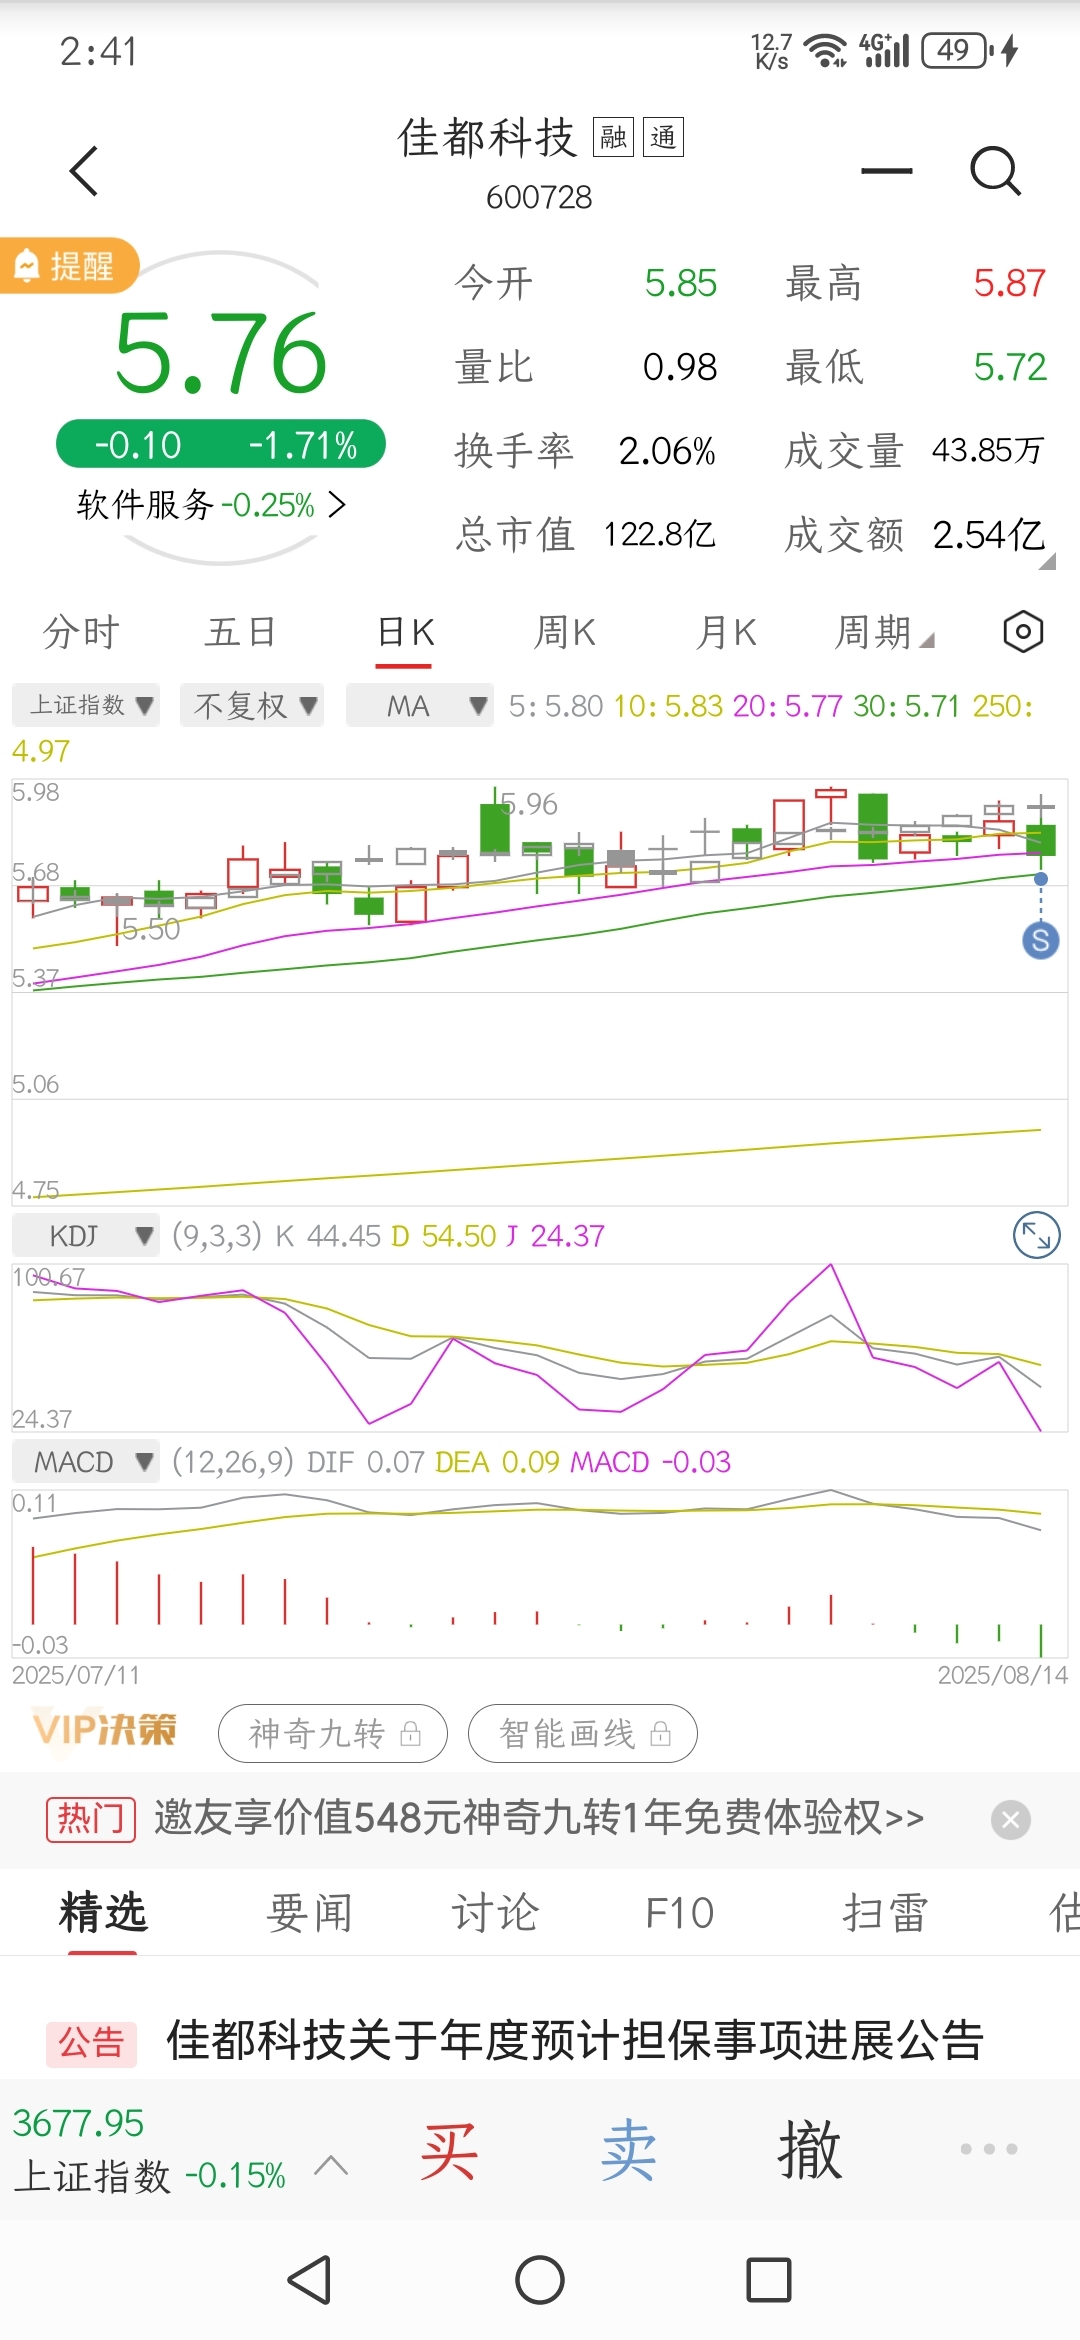Viewport: 1080px width, 2340px height.
Task: Tap the 3677.95 index value
Action: click(78, 2122)
